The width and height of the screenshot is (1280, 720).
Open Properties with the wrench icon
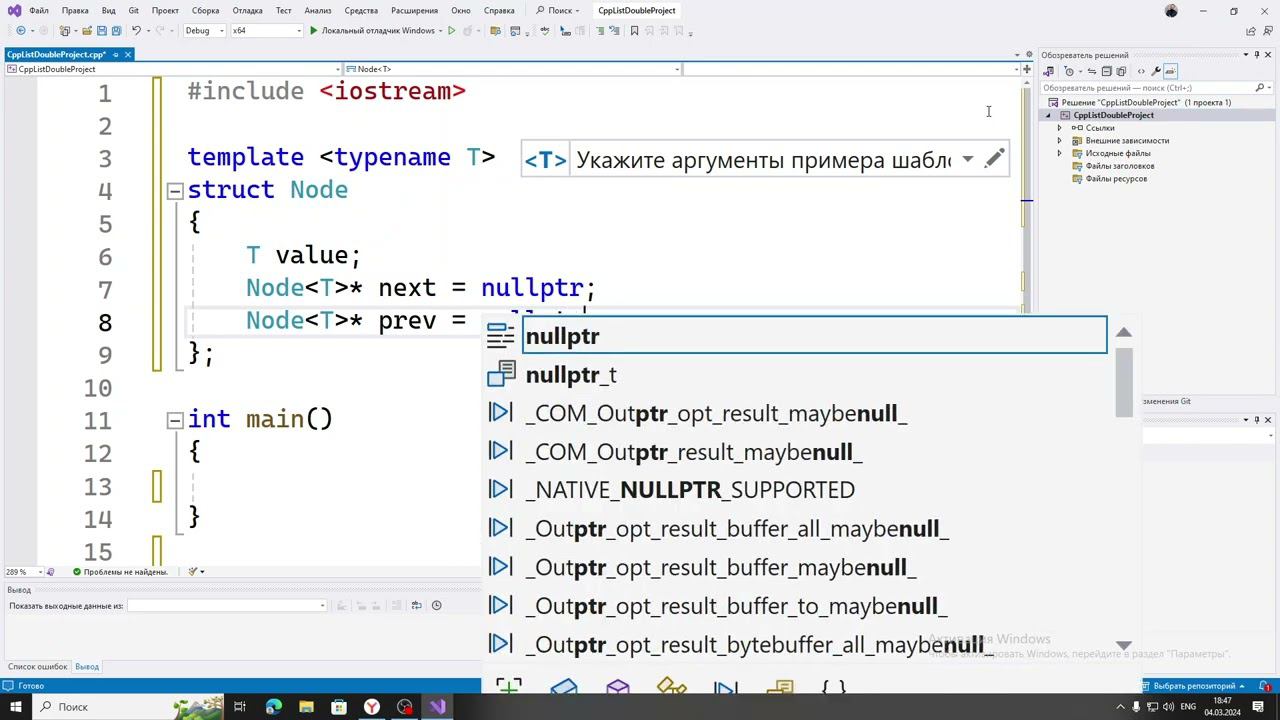pyautogui.click(x=1156, y=71)
